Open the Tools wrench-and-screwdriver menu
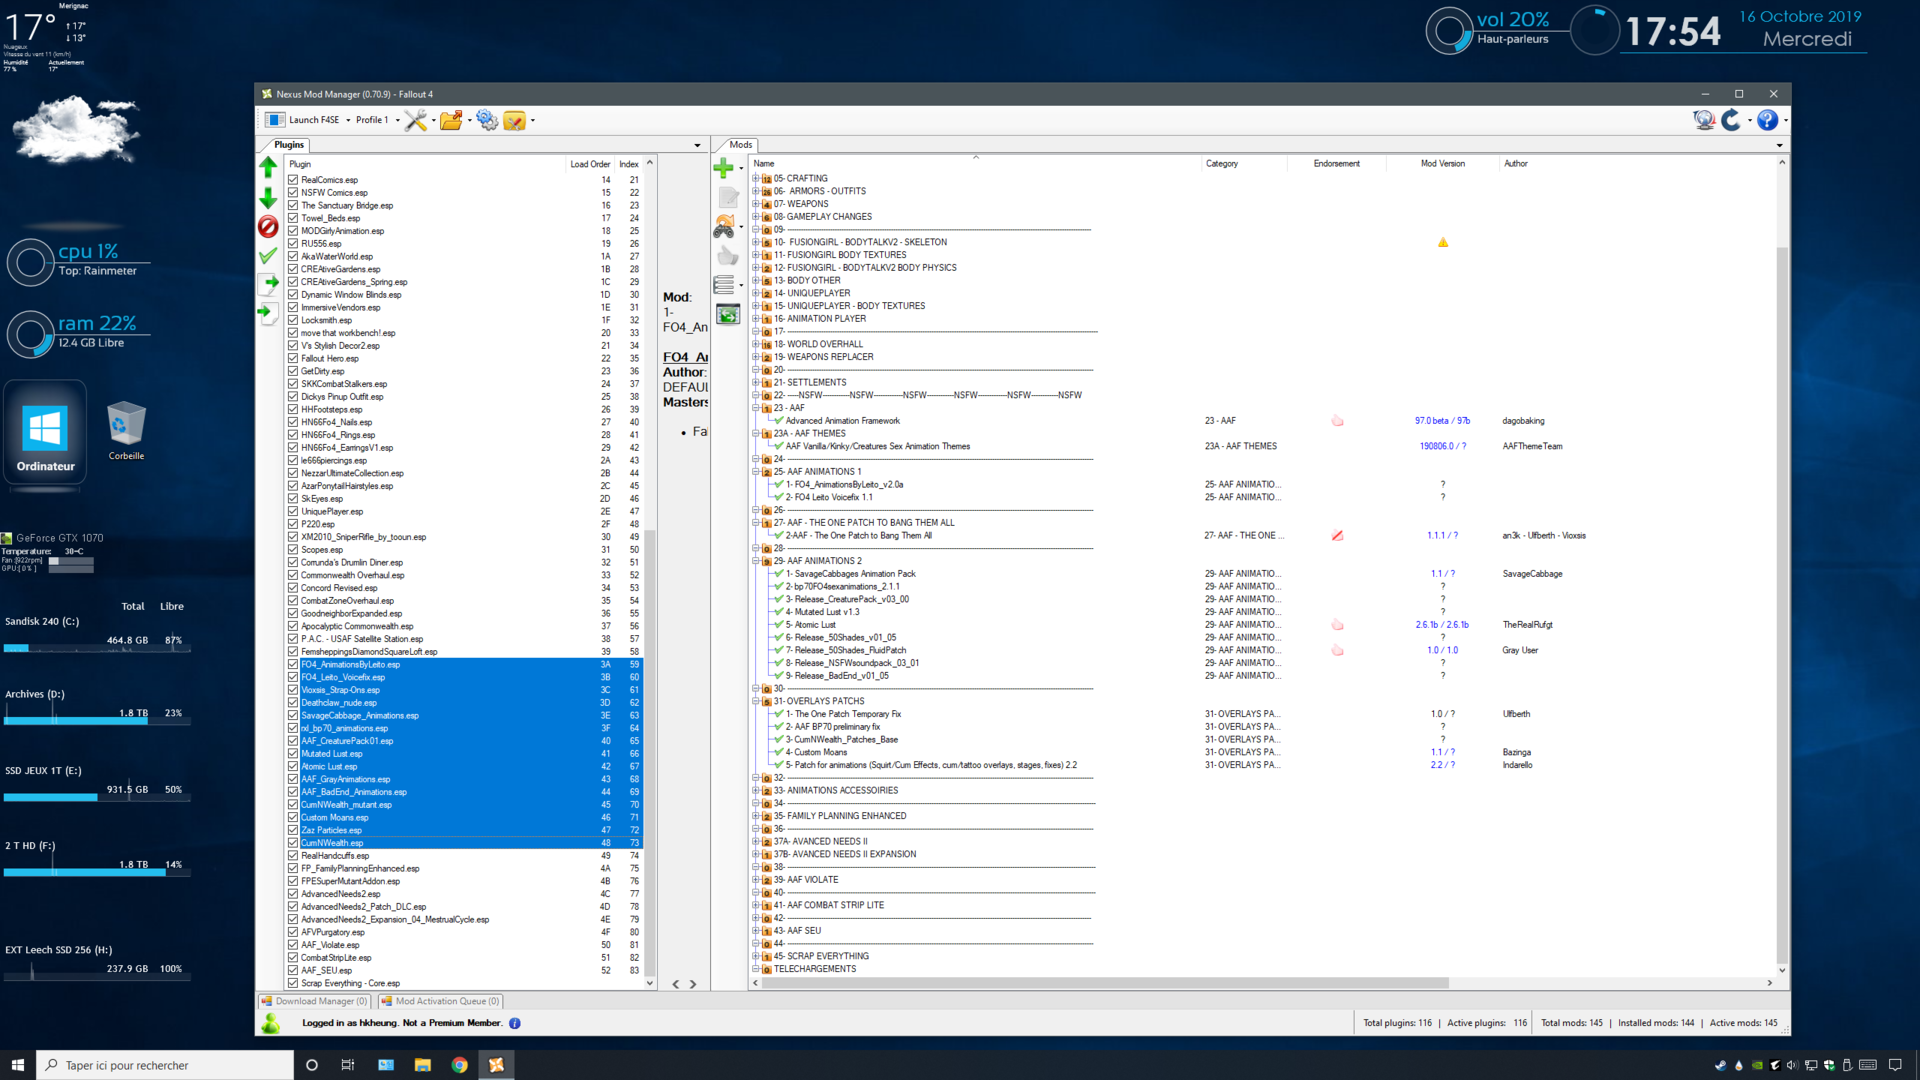The width and height of the screenshot is (1920, 1080). pos(415,120)
